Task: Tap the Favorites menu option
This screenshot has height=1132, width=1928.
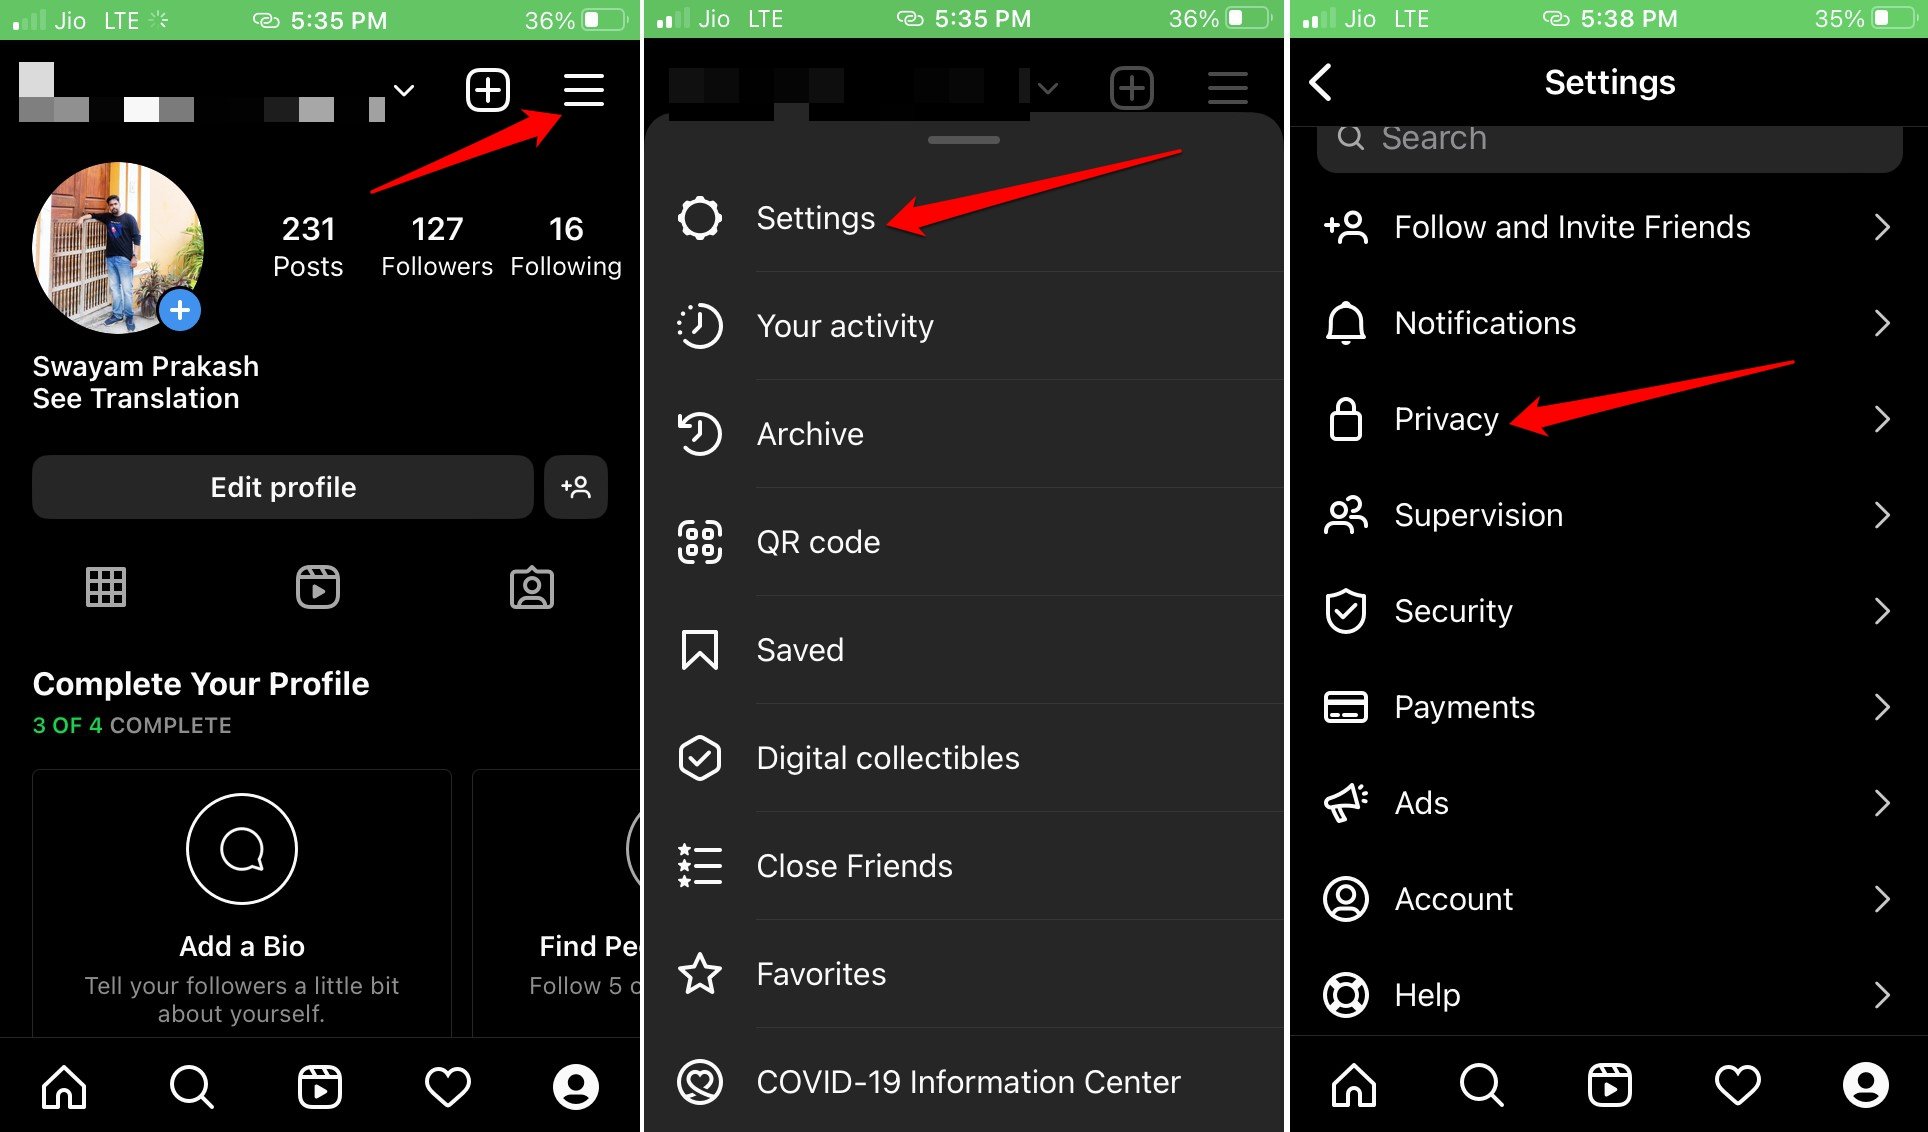Action: [821, 972]
